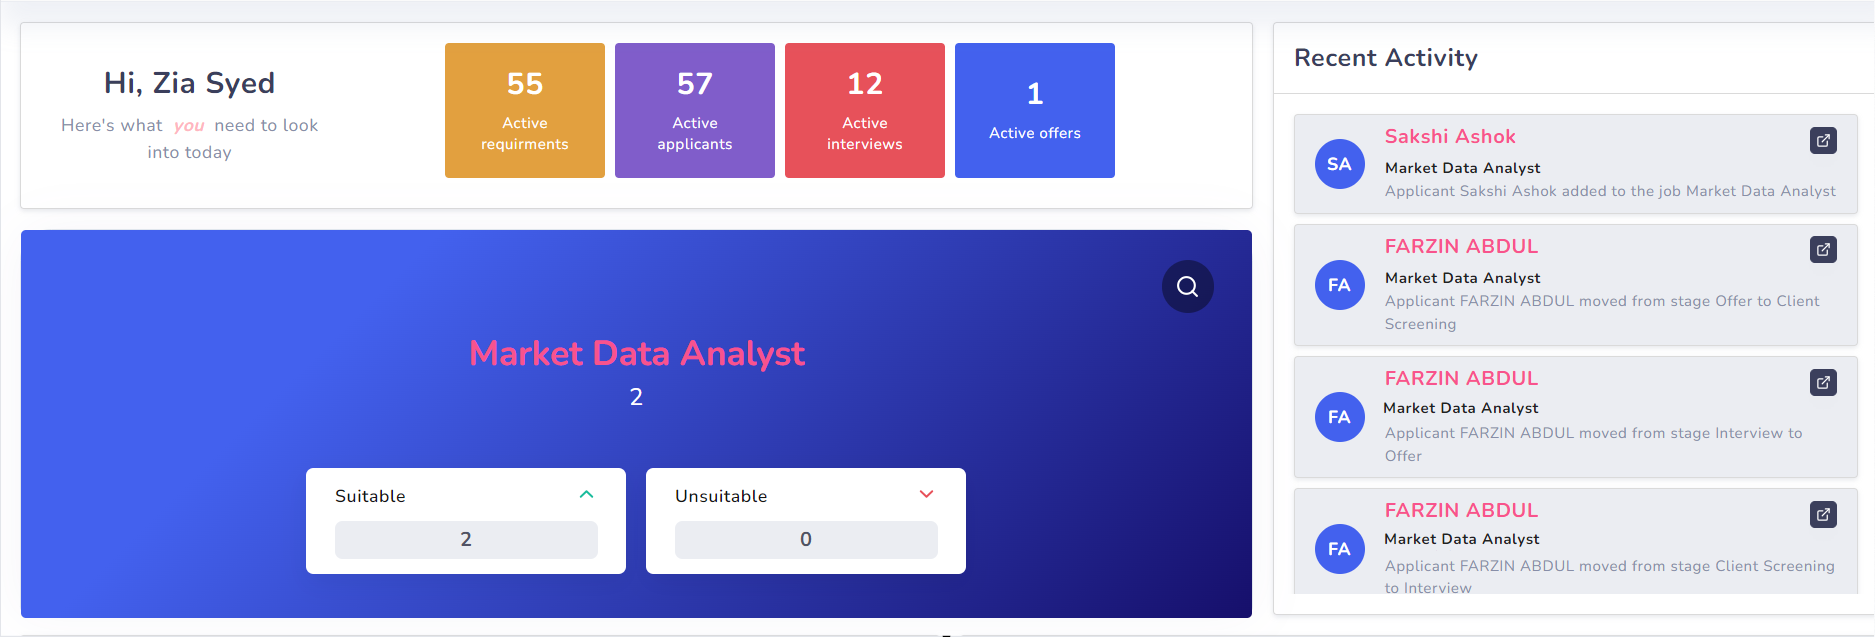Select the Suitable count field showing 2

[466, 539]
